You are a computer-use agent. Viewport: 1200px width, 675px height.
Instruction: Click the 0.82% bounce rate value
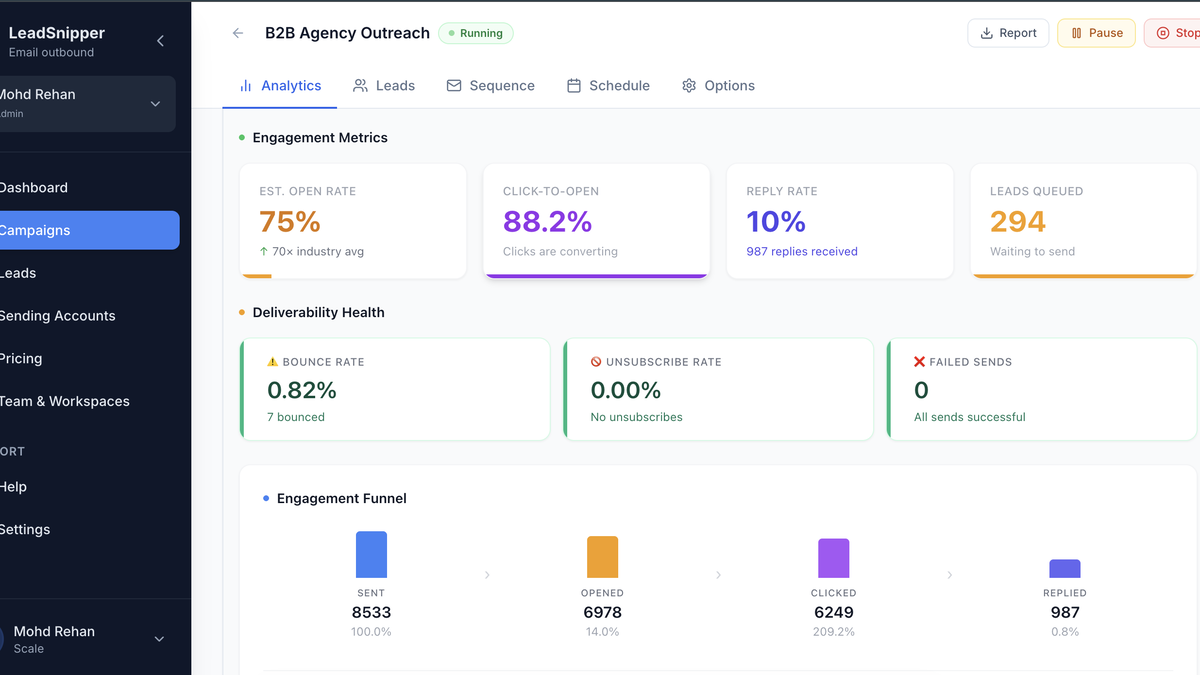302,390
